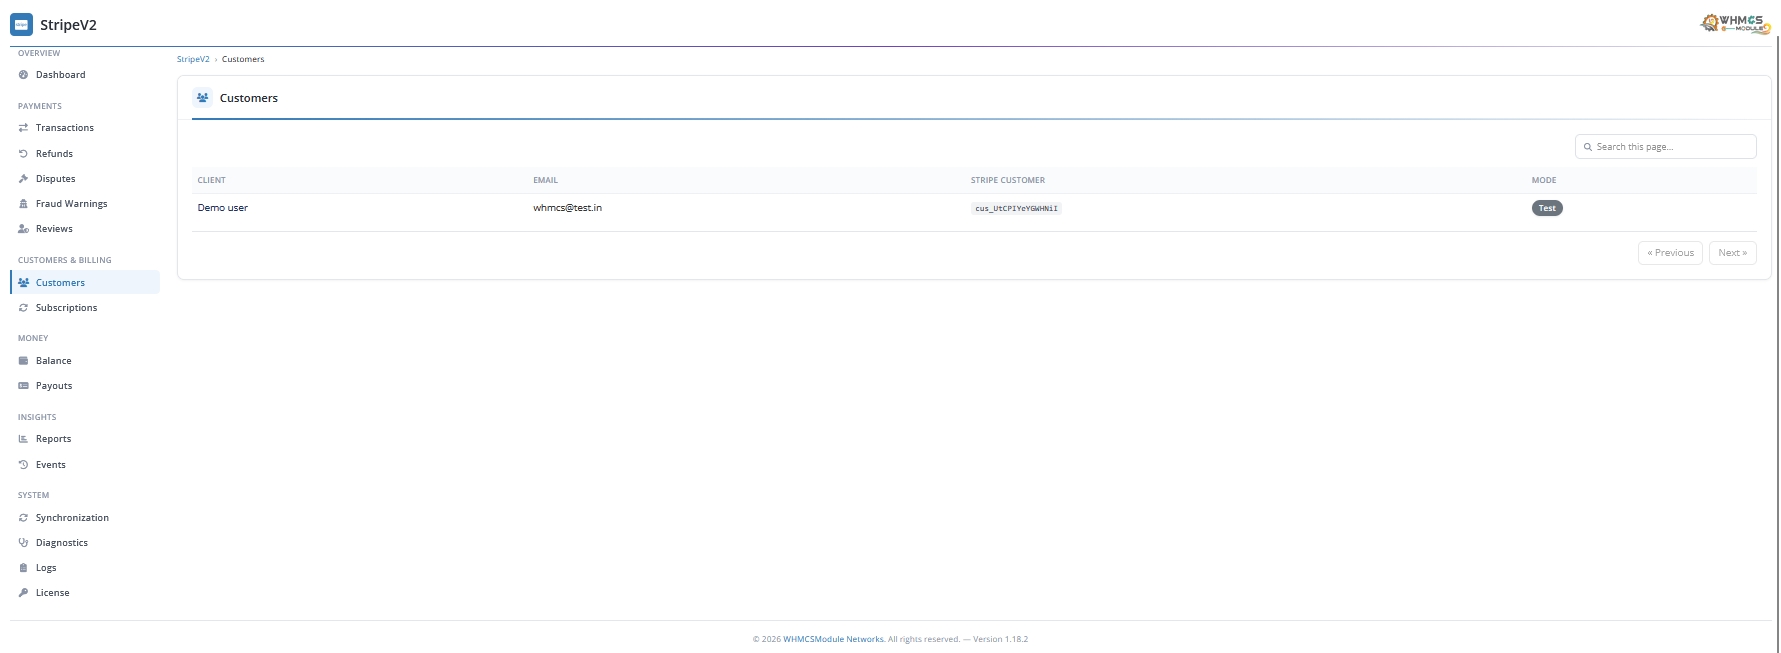Screen dimensions: 1781x653
Task: Click the Previous pagination button
Action: tap(1670, 253)
